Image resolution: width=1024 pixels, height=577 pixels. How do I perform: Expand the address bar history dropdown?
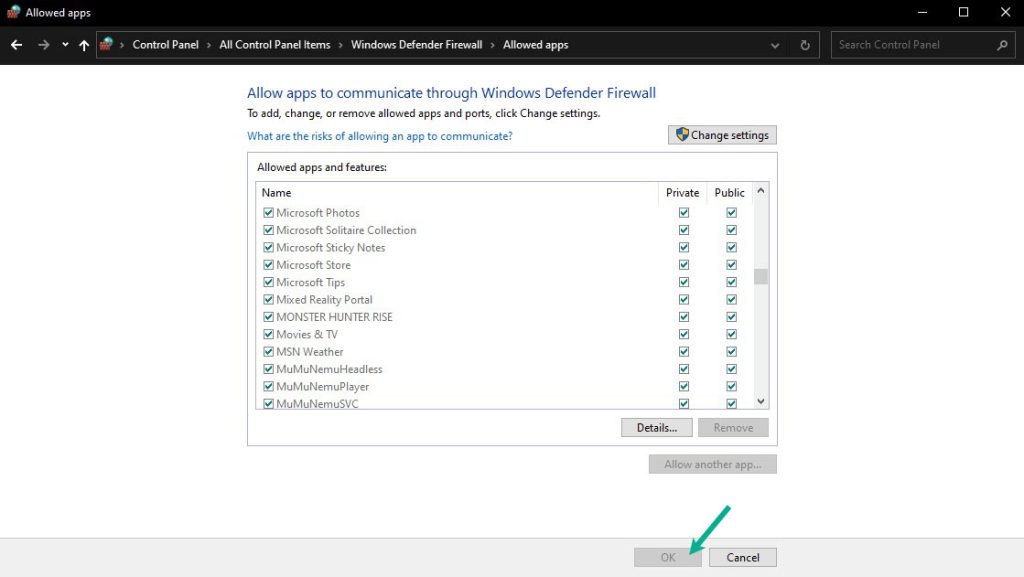pos(775,45)
